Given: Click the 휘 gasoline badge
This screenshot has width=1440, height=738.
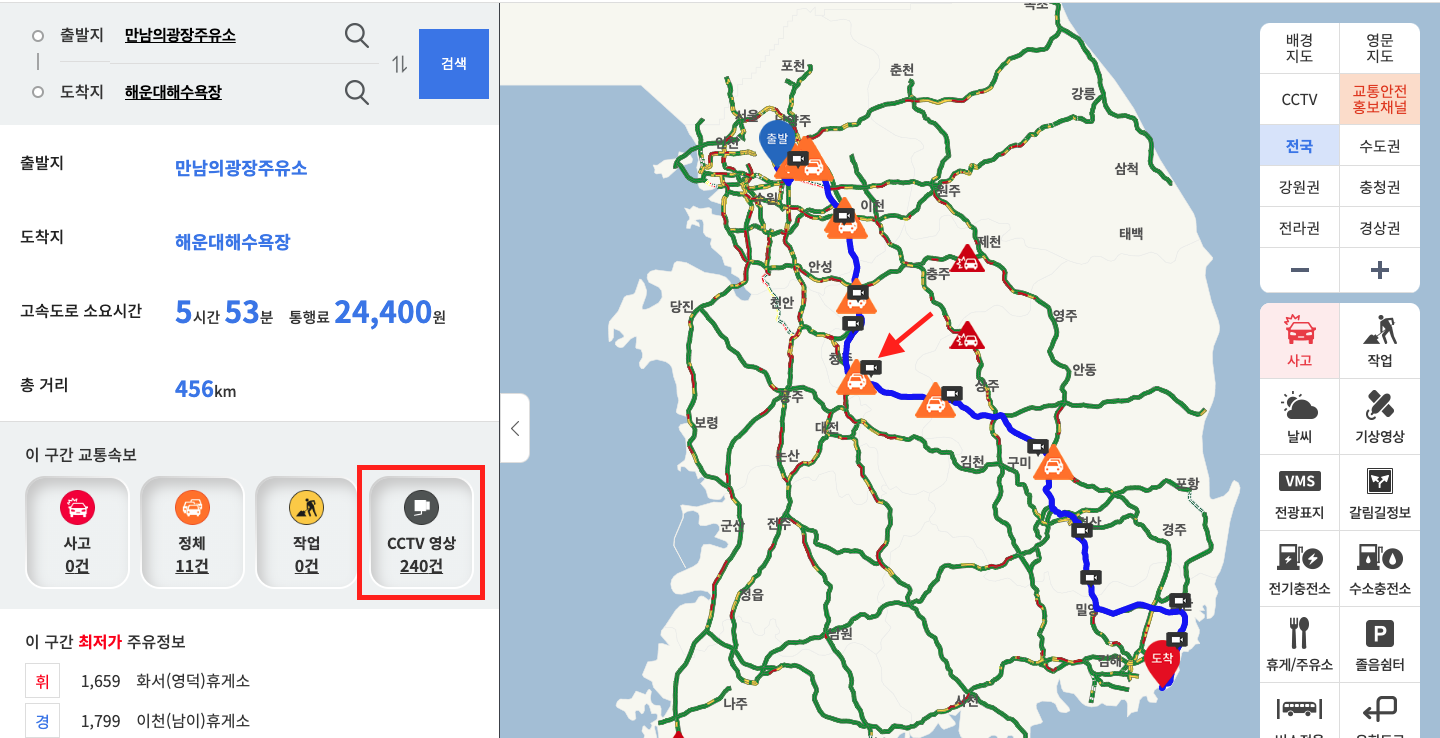Looking at the screenshot, I should point(42,682).
